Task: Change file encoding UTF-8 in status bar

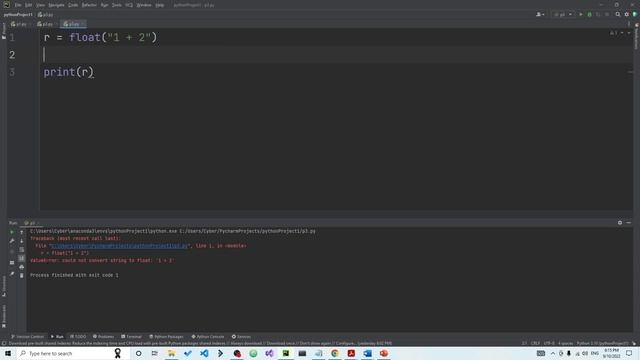Action: pyautogui.click(x=549, y=343)
